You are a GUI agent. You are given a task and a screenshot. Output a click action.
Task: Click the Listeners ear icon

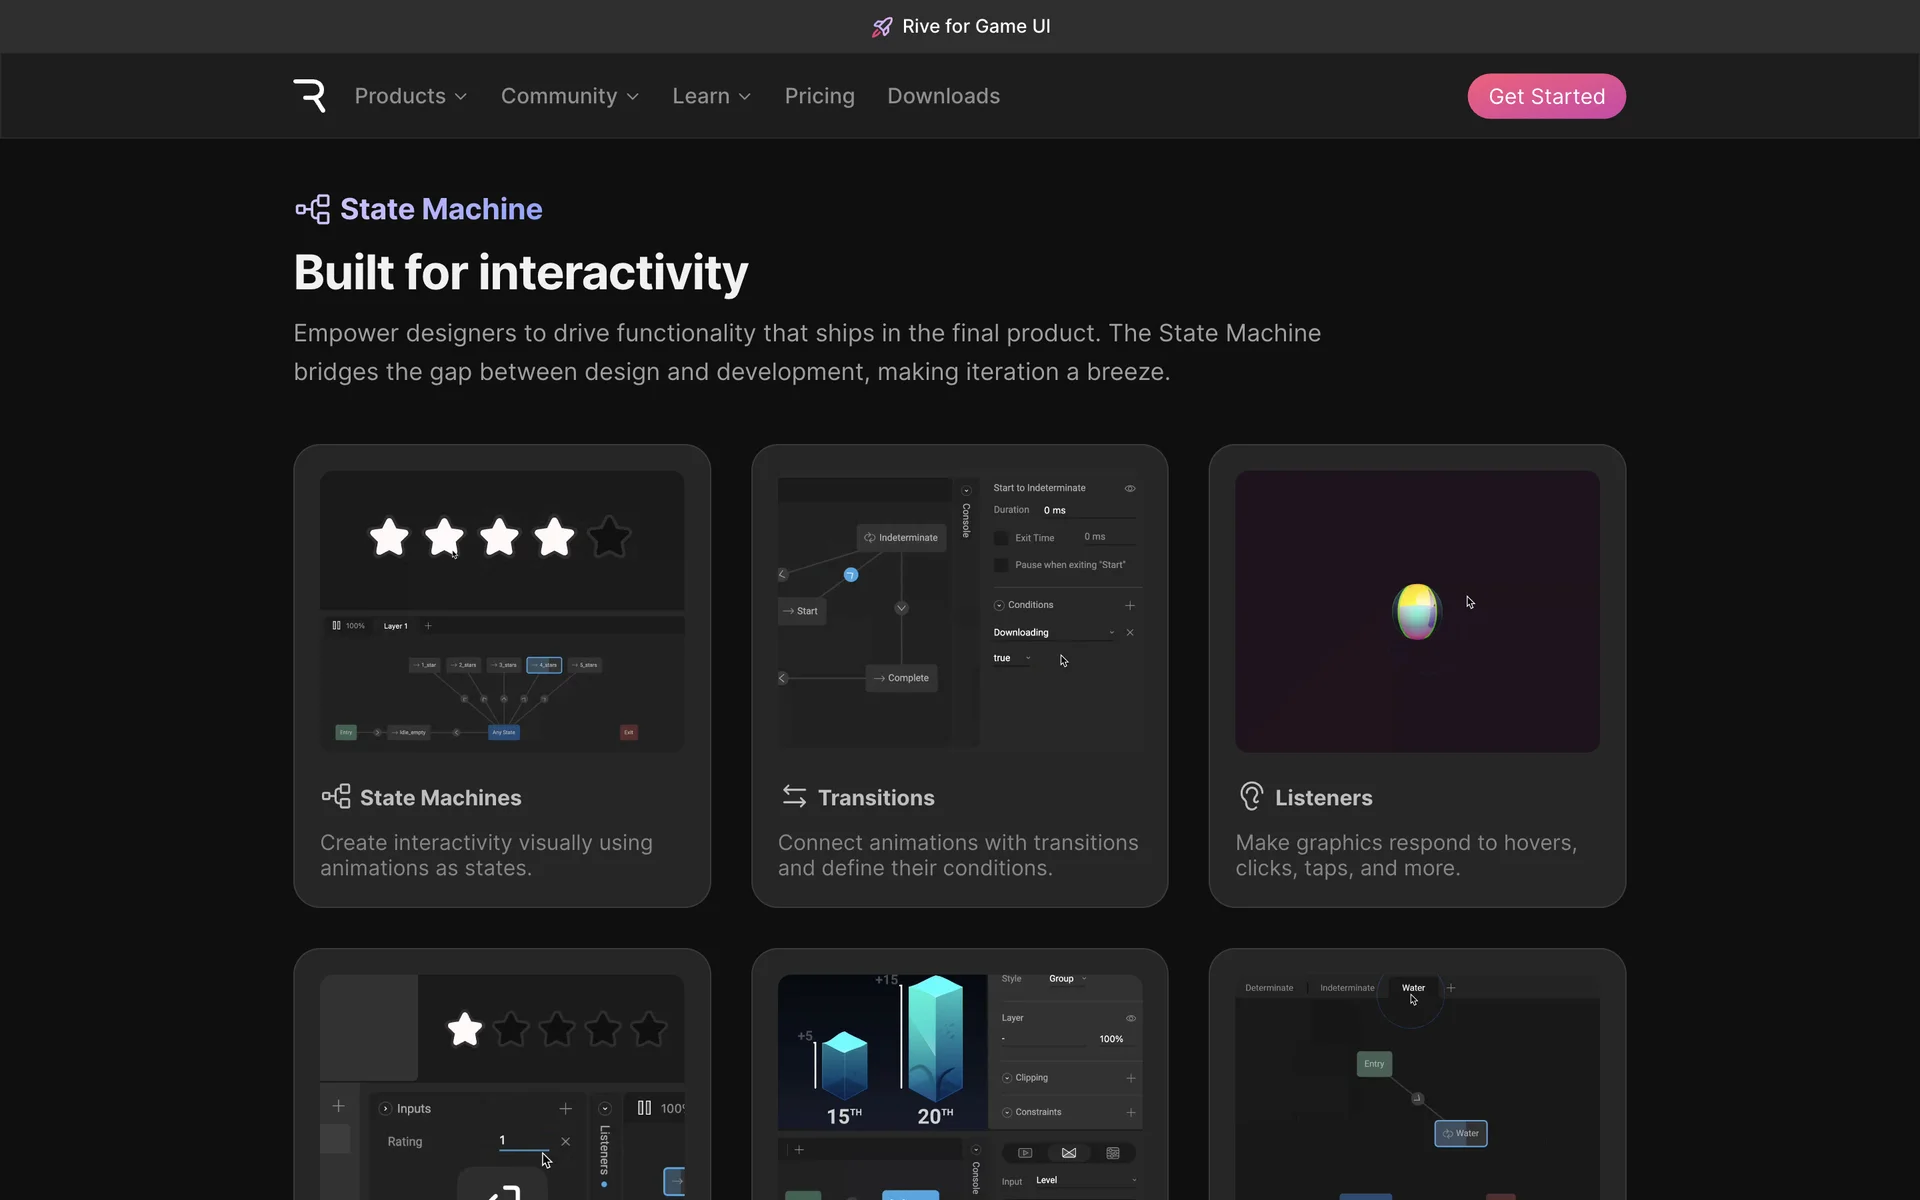click(1251, 796)
